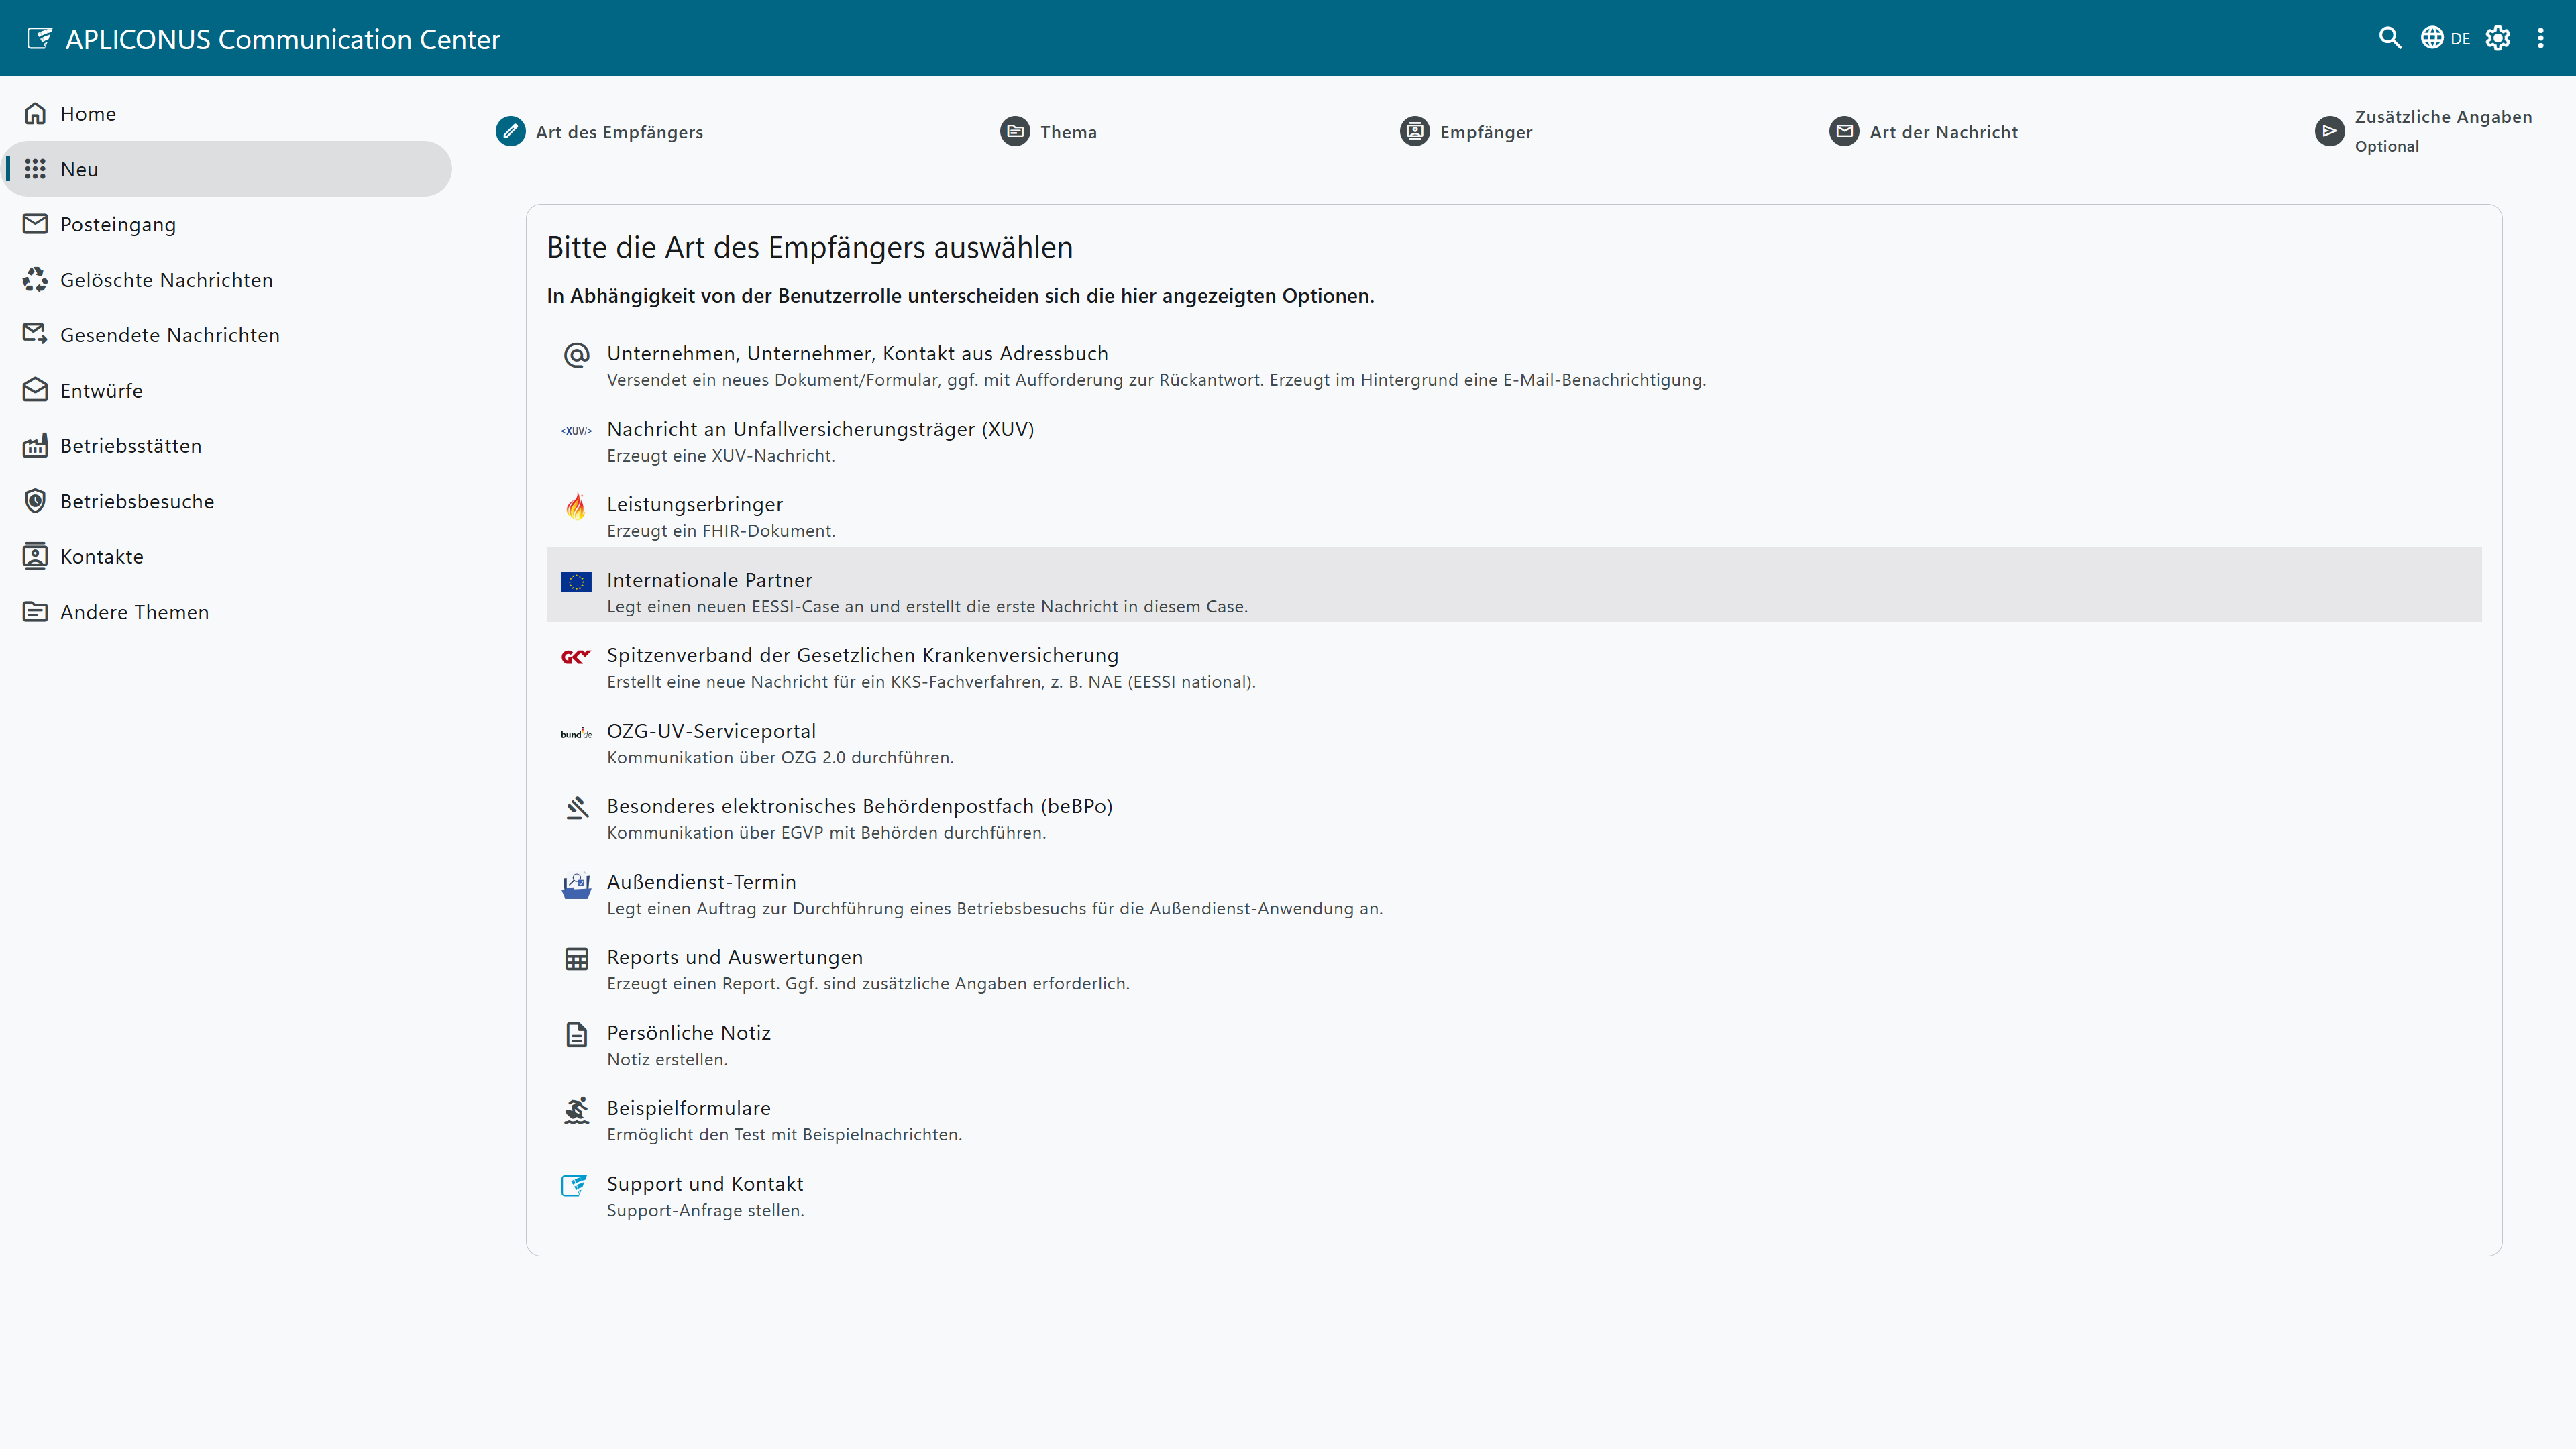Image resolution: width=2576 pixels, height=1449 pixels.
Task: Click 'Kommunikation über OZG 2.0 durchführen.' text
Action: 780,758
